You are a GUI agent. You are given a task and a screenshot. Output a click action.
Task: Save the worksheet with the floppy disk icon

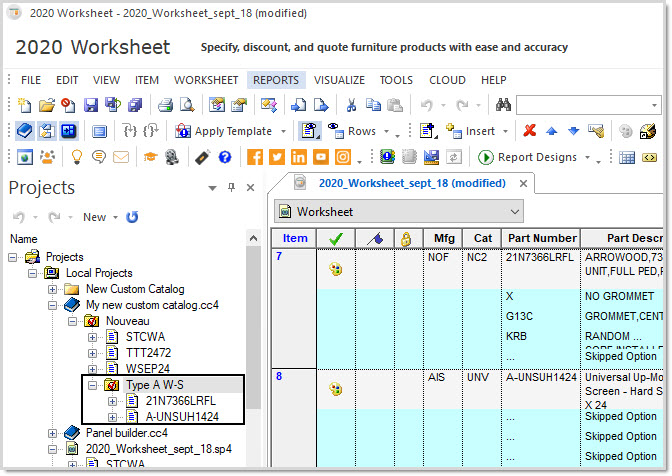click(91, 105)
